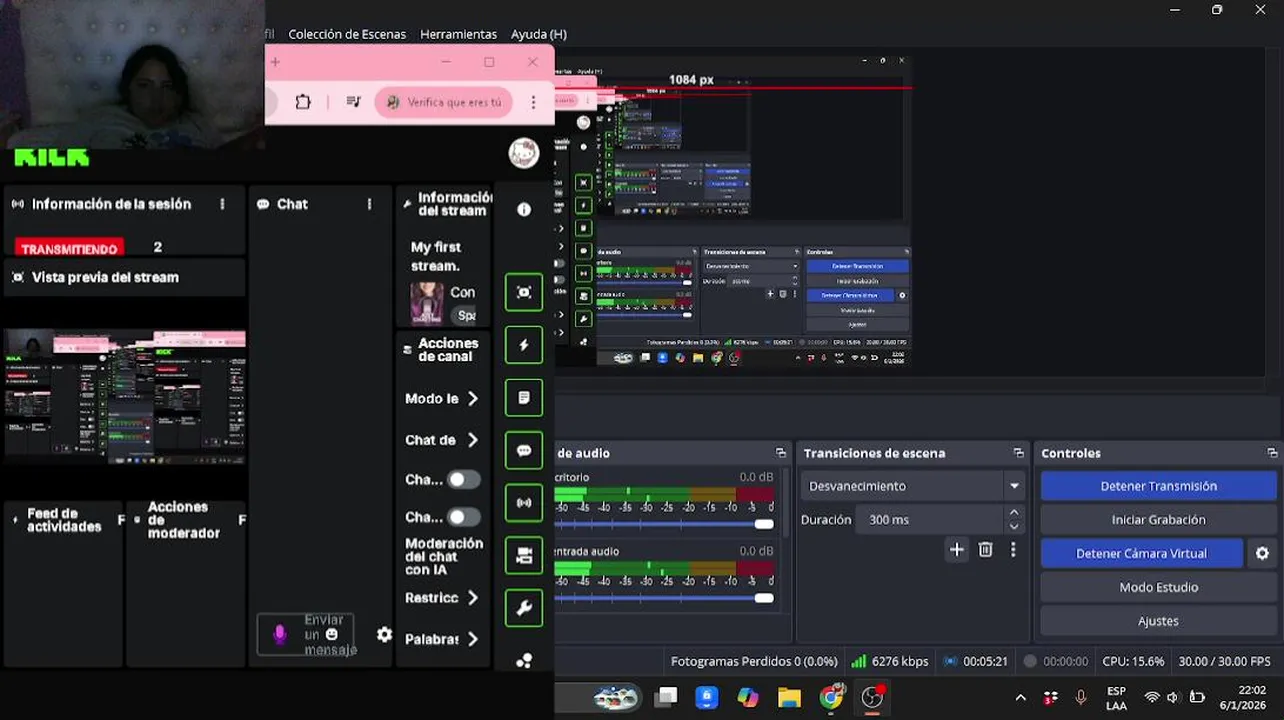The width and height of the screenshot is (1284, 720).
Task: Open the Hello Kitty profile avatar in Kick
Action: (524, 153)
